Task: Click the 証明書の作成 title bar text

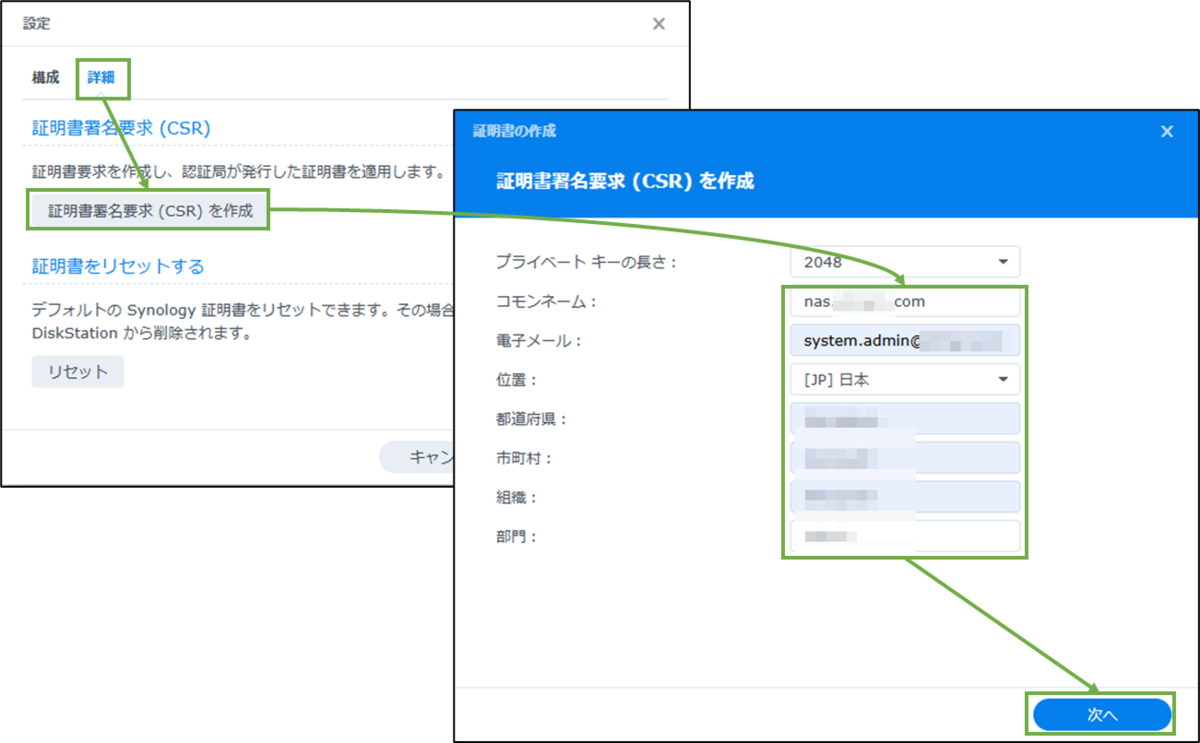Action: click(514, 131)
